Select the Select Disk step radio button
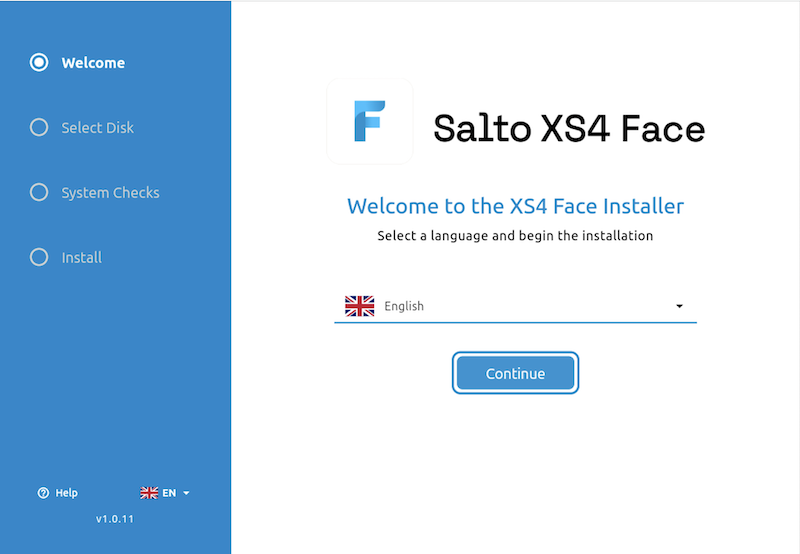The width and height of the screenshot is (800, 554). [x=39, y=127]
